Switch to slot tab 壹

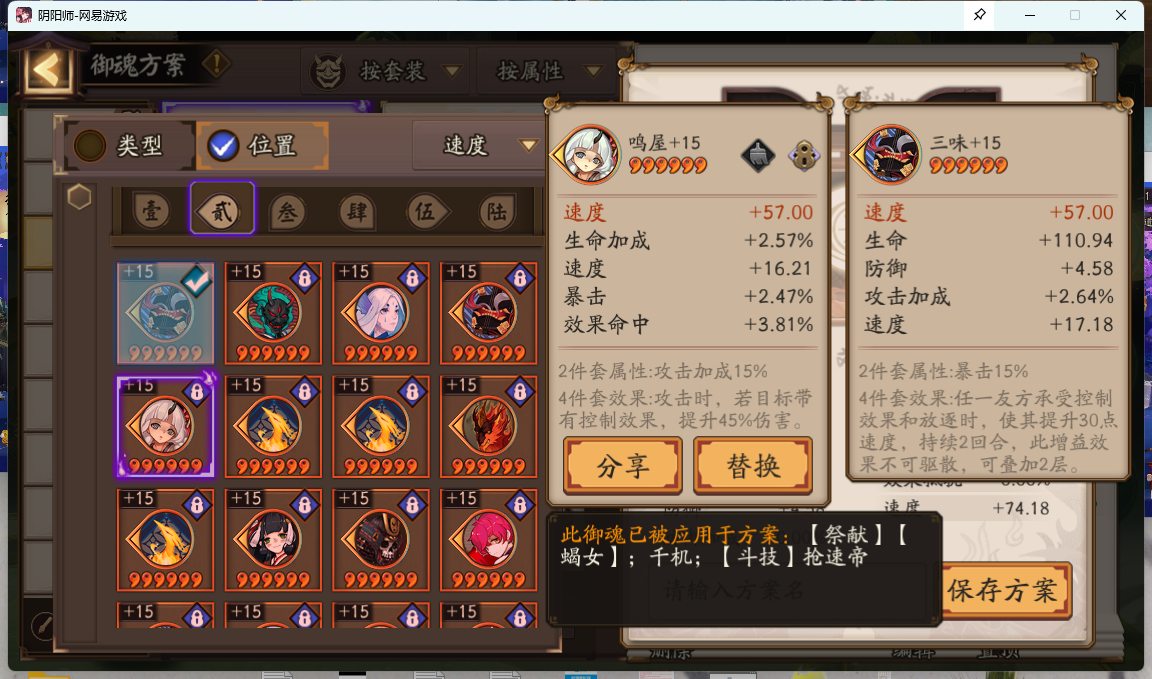pyautogui.click(x=152, y=212)
